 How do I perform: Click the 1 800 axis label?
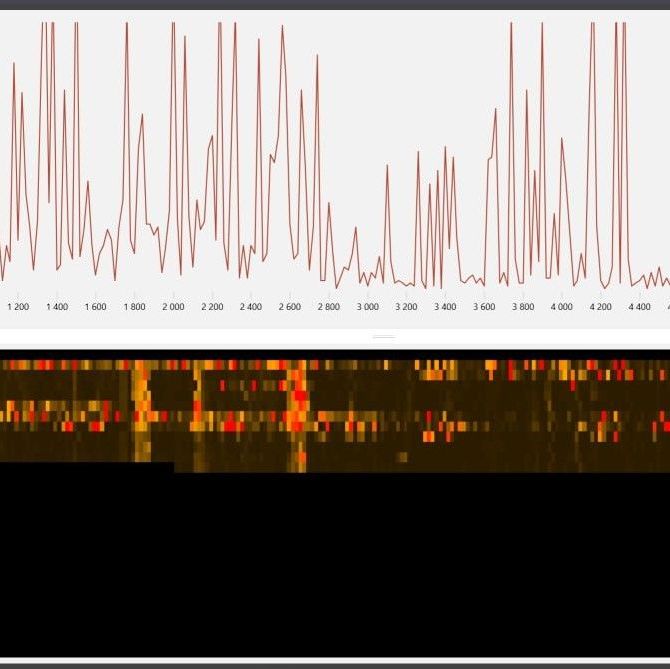[x=134, y=307]
